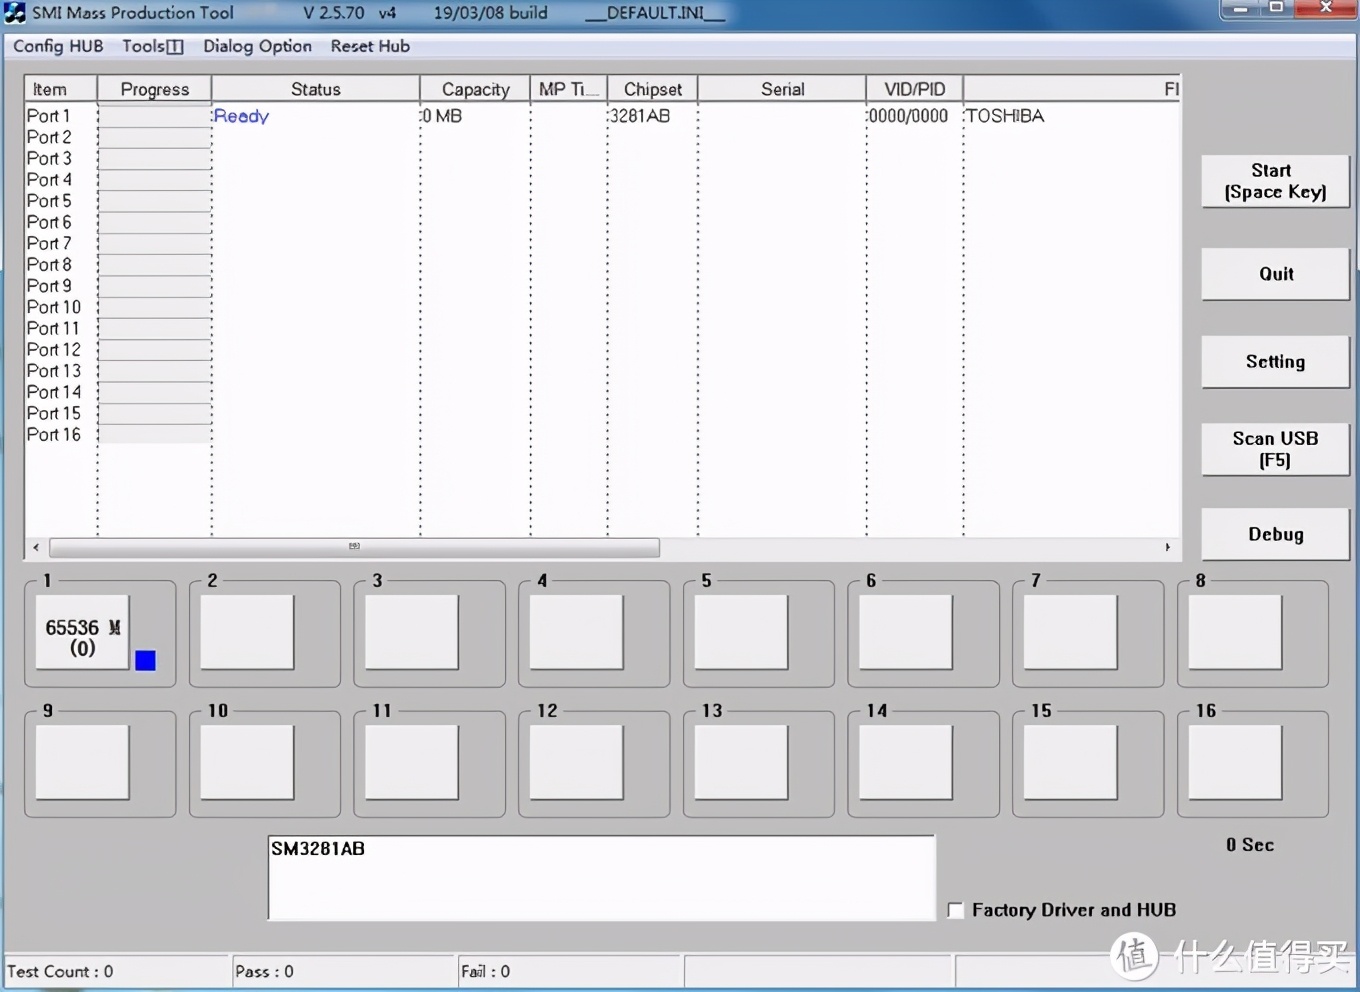Close the SMI Mass Production Tool window
This screenshot has width=1360, height=992.
coord(1326,9)
